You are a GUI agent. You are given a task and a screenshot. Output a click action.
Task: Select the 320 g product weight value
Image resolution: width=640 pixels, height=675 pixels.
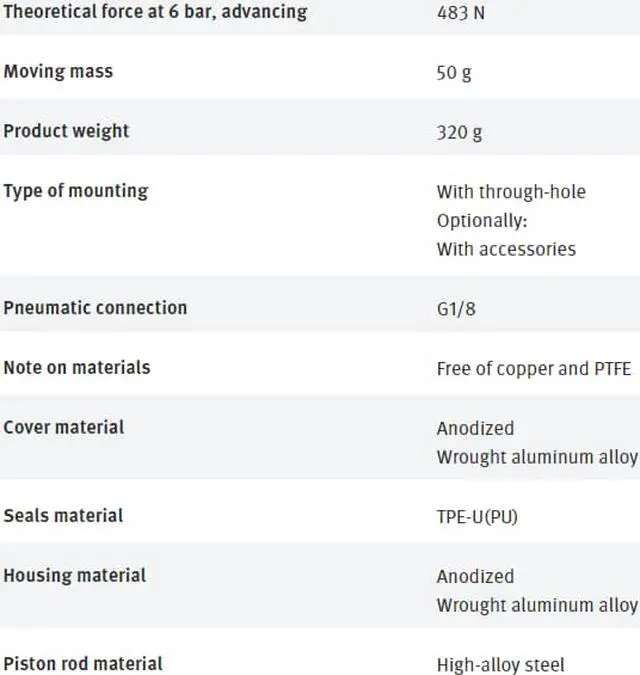point(459,132)
